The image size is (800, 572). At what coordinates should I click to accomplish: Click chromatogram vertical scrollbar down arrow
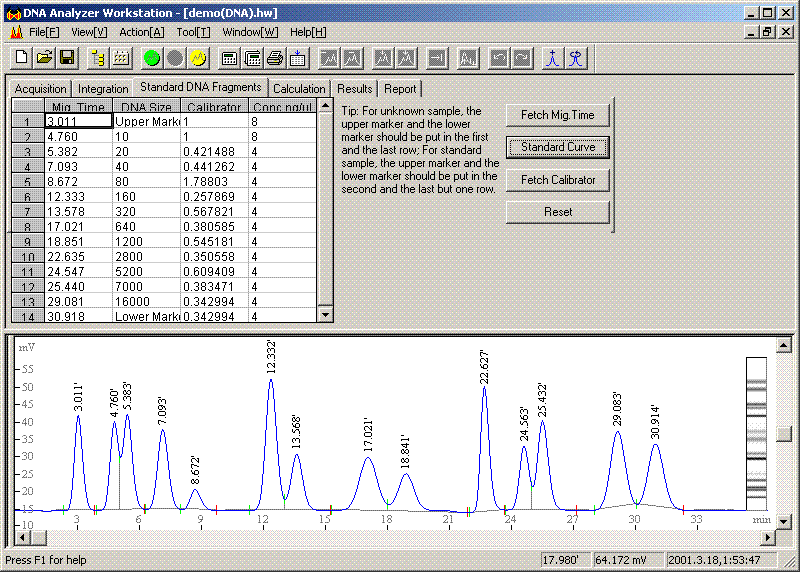[784, 521]
